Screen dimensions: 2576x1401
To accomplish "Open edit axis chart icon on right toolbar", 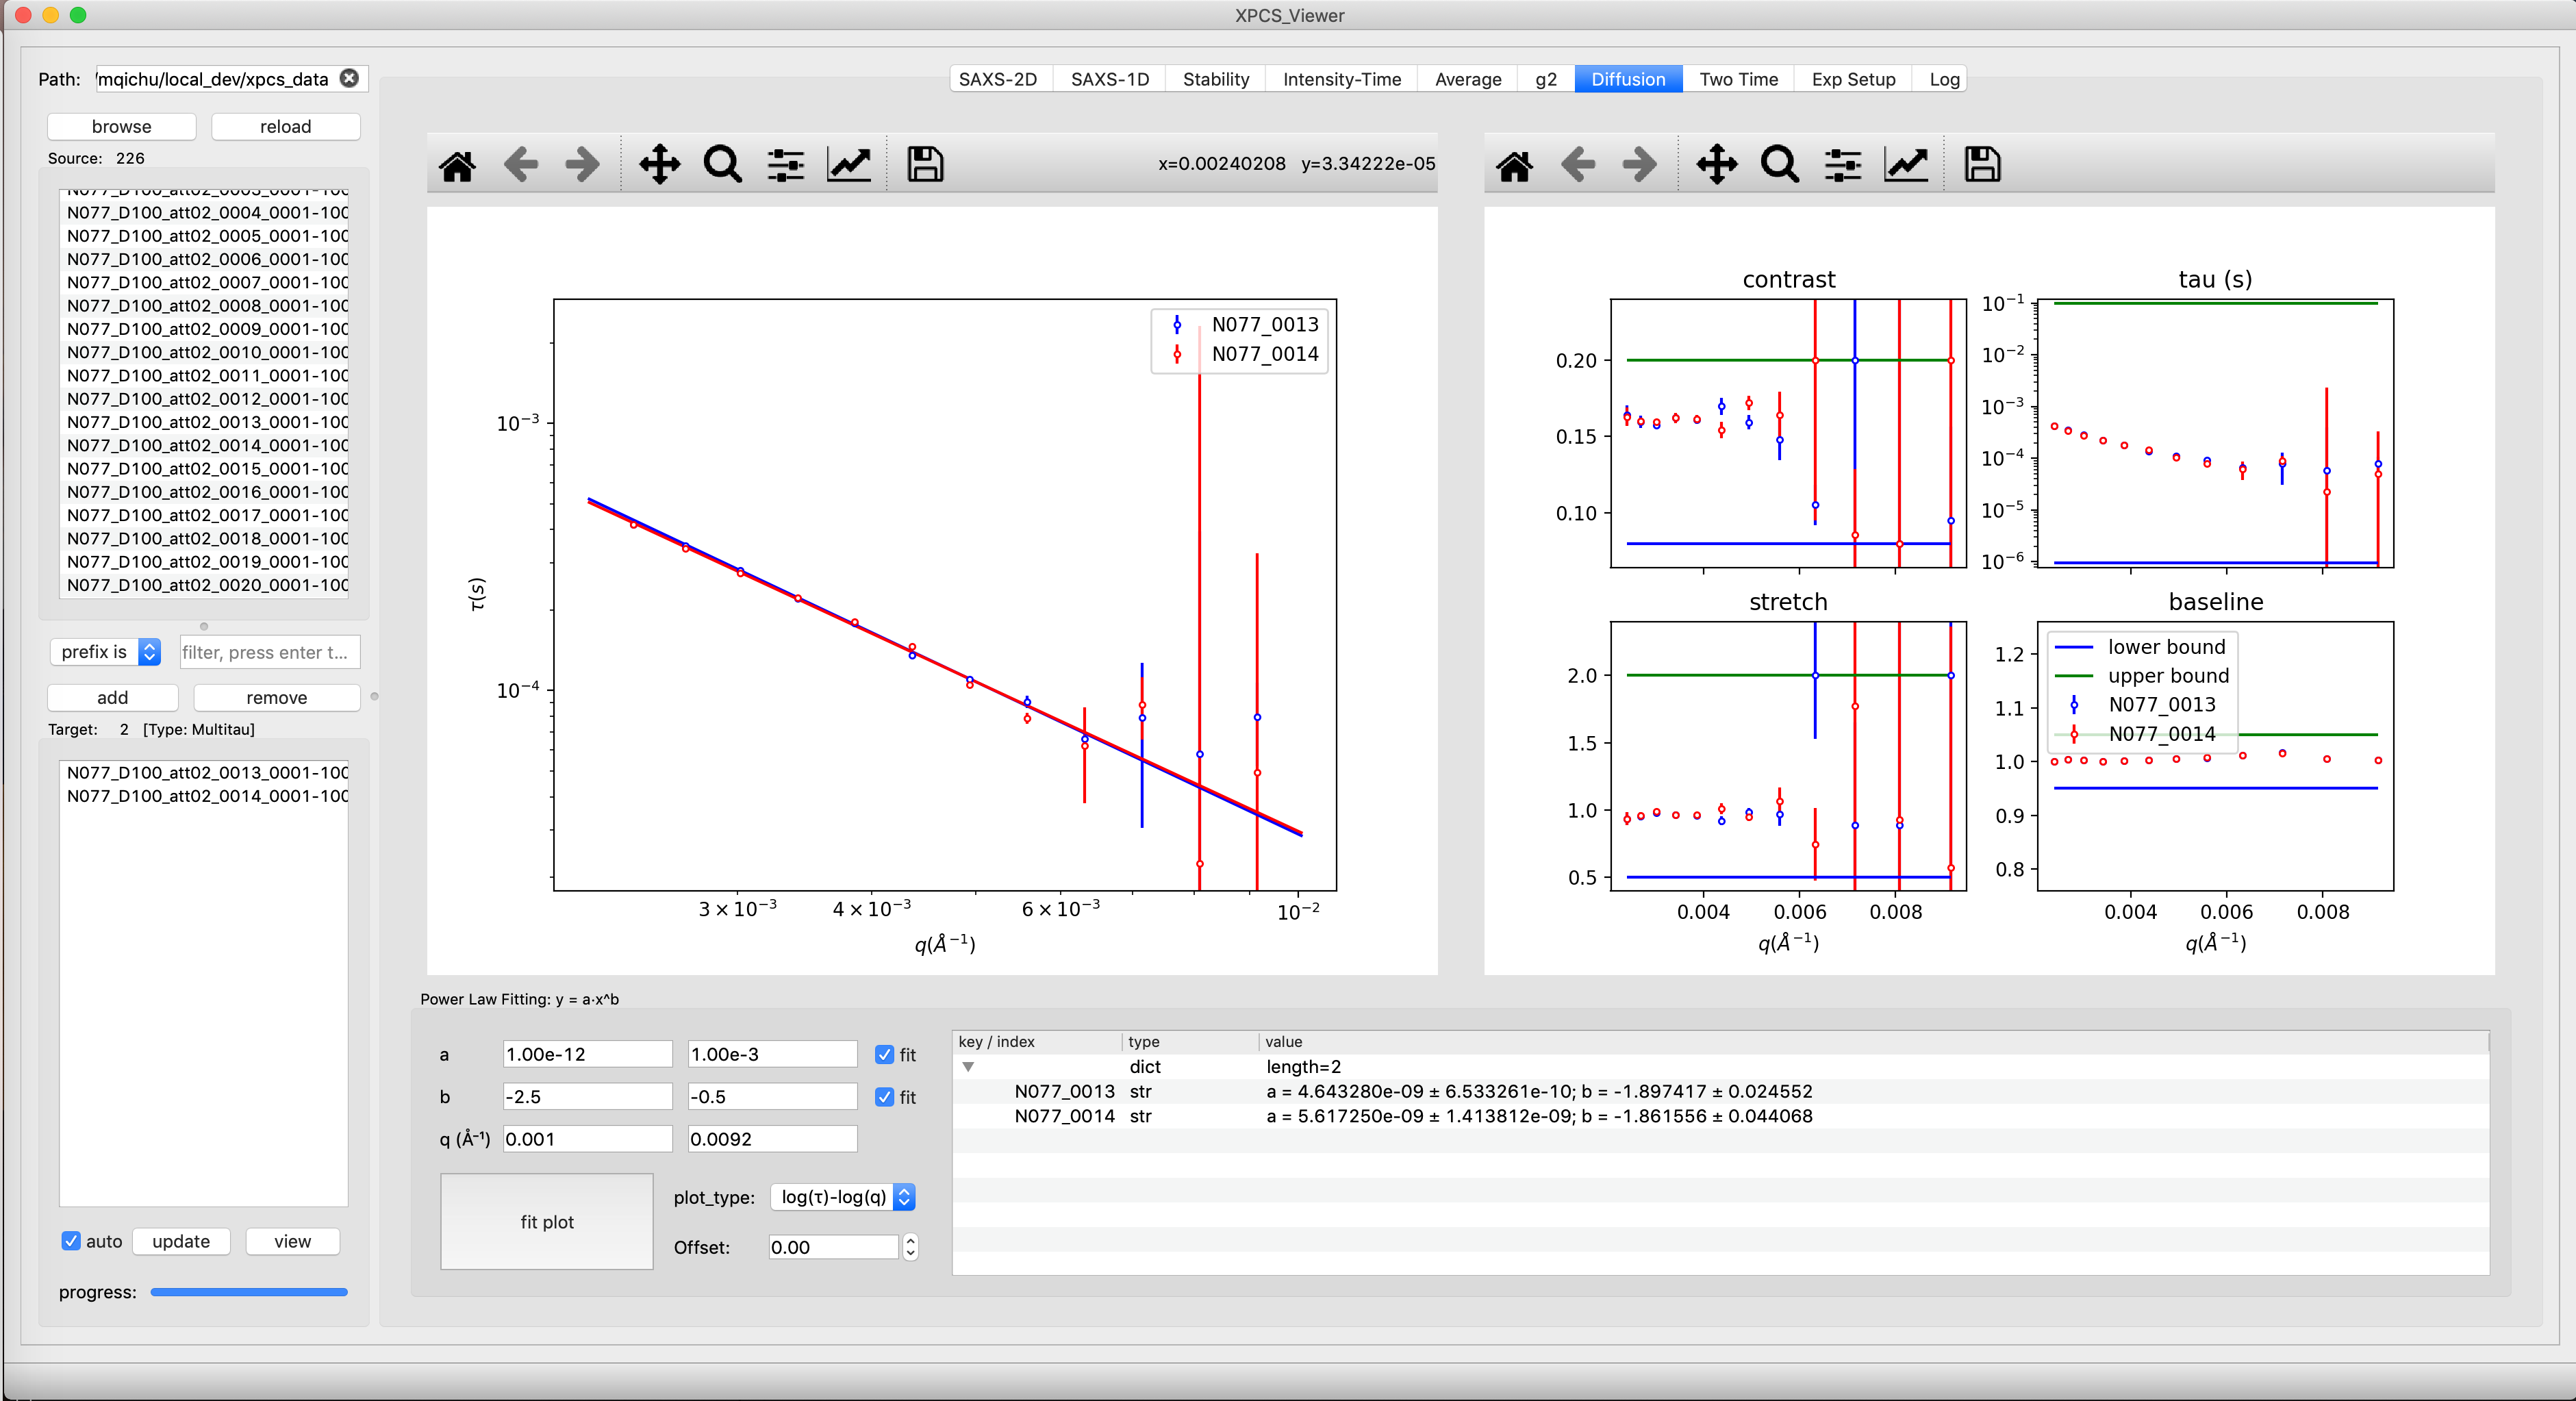I will click(x=1906, y=164).
